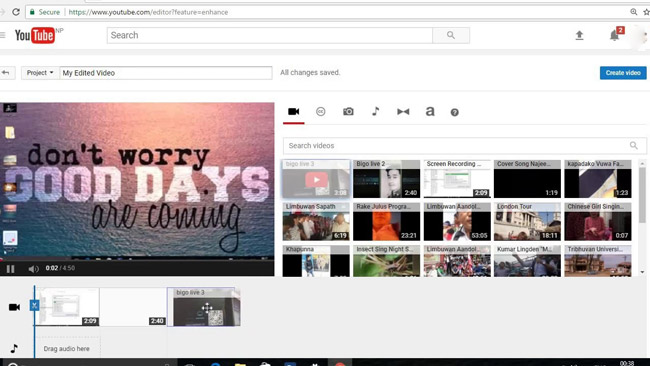Open the Transitions tab bowtie icon

403,111
